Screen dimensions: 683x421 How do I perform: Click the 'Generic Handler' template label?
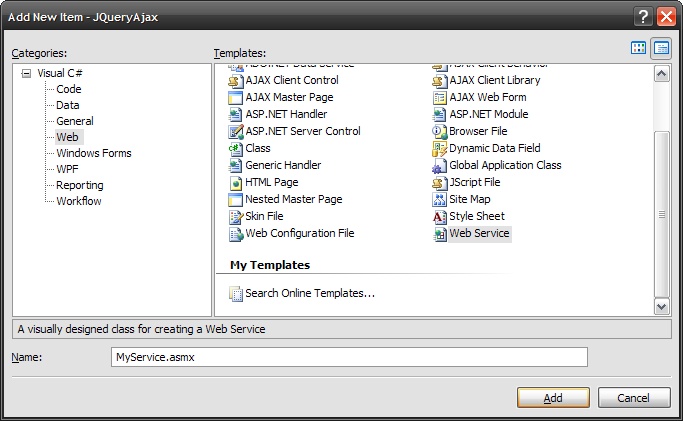tap(283, 165)
